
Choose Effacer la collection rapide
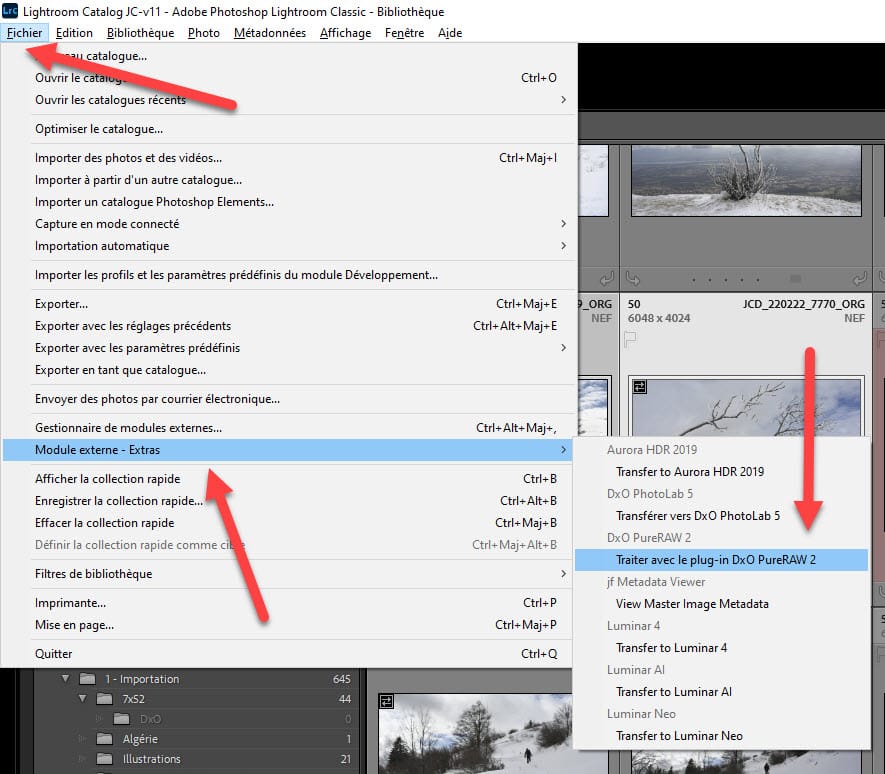[290, 523]
